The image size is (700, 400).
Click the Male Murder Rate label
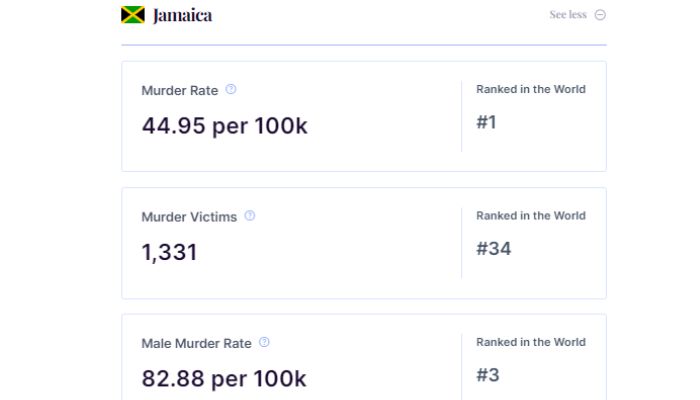(x=196, y=343)
